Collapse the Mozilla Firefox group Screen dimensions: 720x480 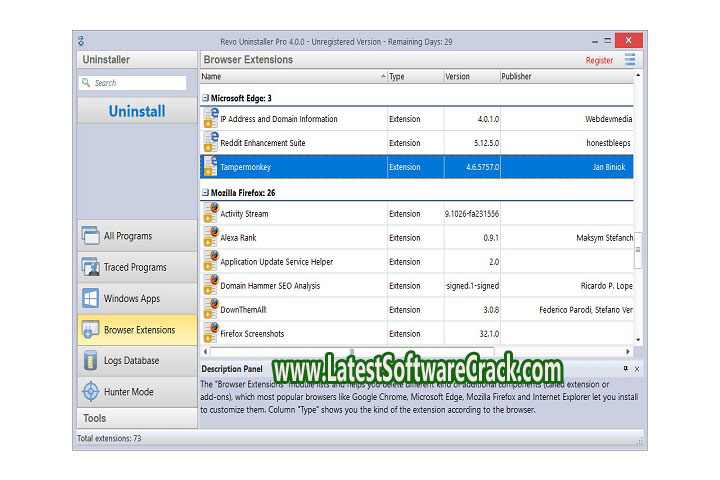pyautogui.click(x=205, y=192)
